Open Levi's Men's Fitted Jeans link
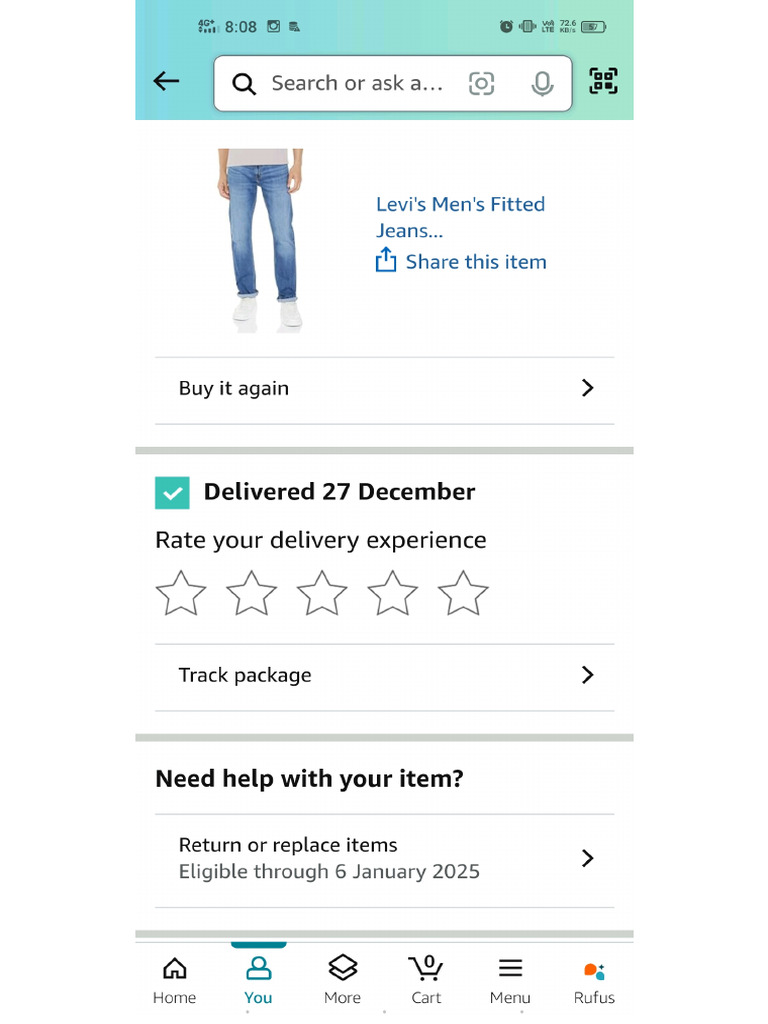Image resolution: width=768 pixels, height=1024 pixels. 460,217
